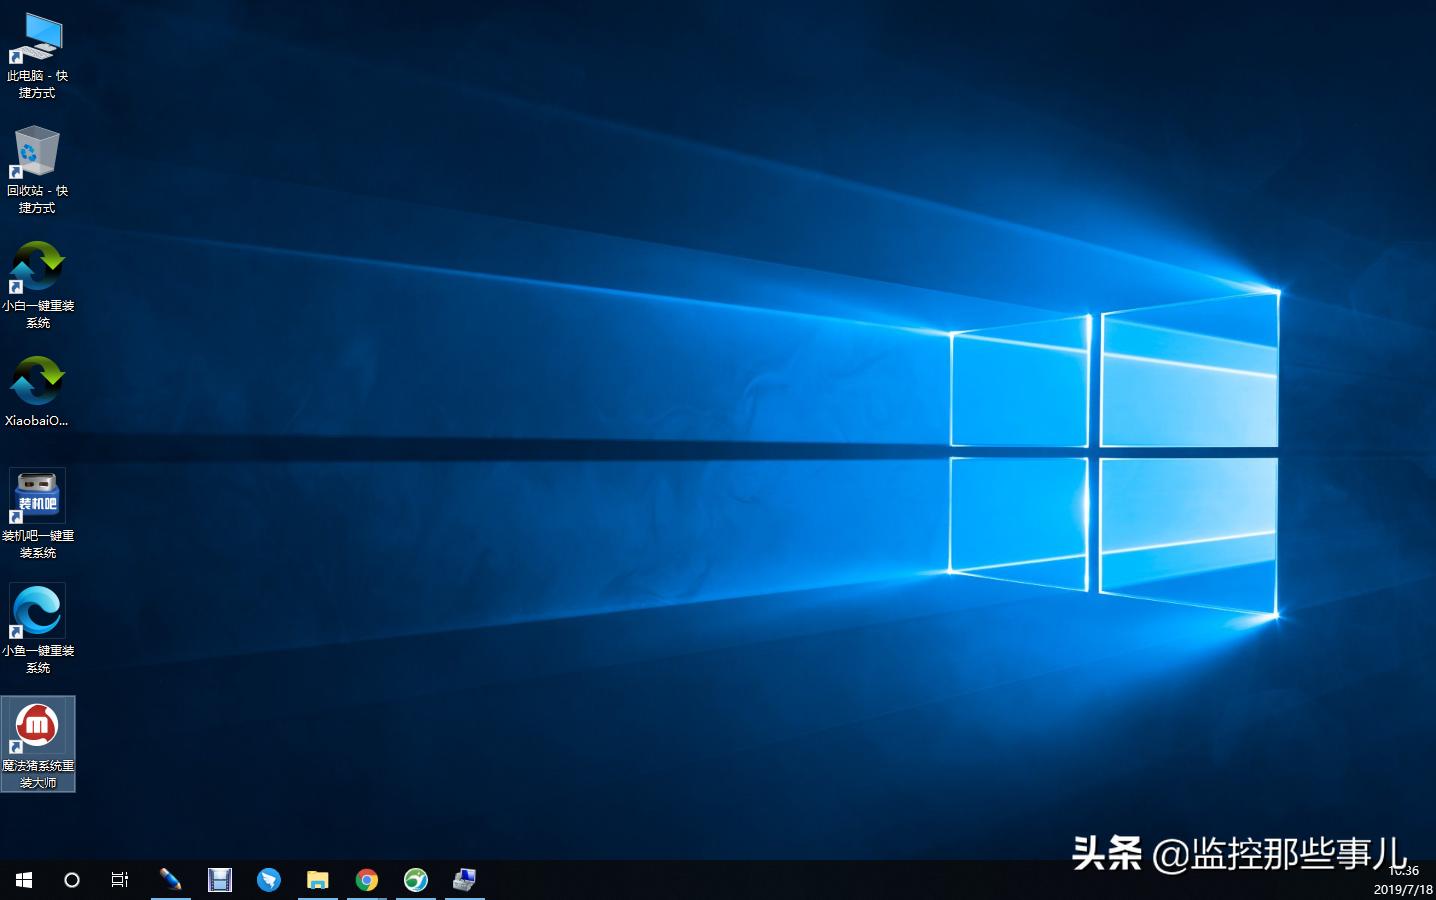
Task: Open the 此电脑 shortcut on the desktop
Action: tap(38, 38)
